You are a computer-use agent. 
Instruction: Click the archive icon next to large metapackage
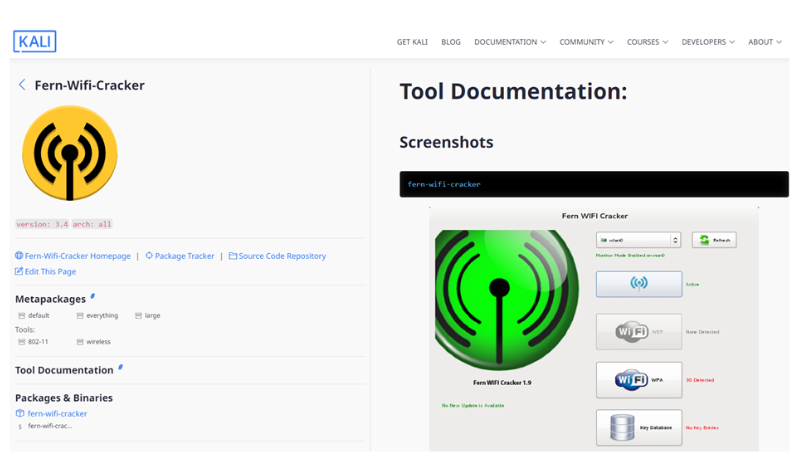coord(138,315)
